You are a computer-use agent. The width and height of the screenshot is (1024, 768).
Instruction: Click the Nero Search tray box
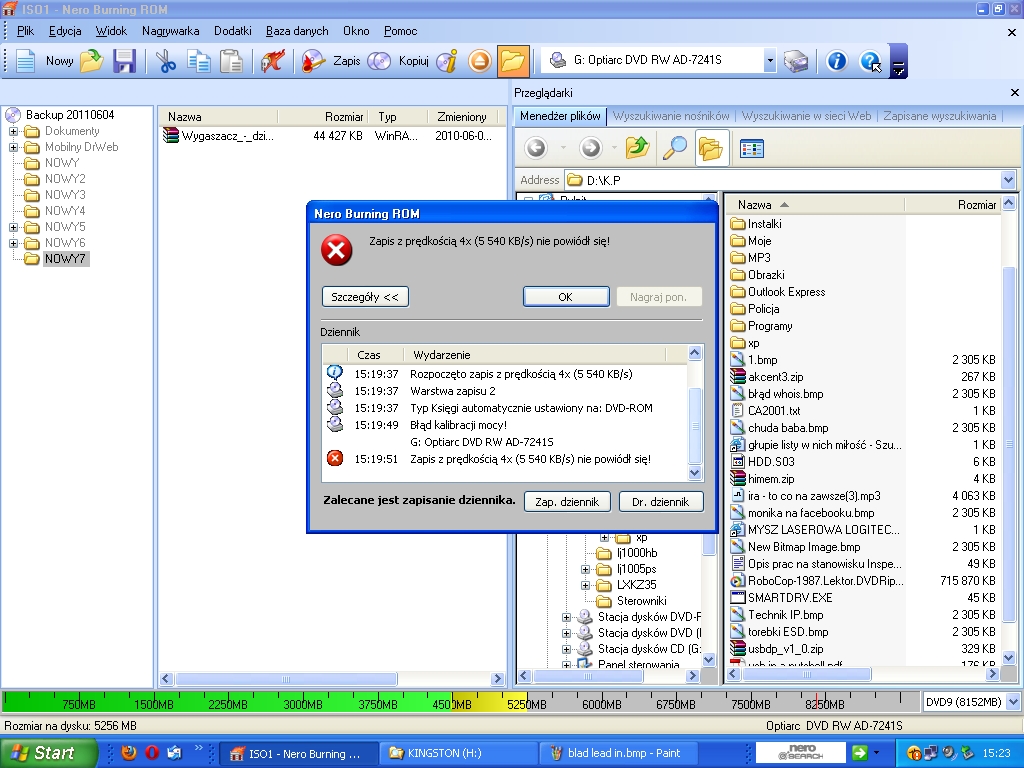click(x=801, y=752)
